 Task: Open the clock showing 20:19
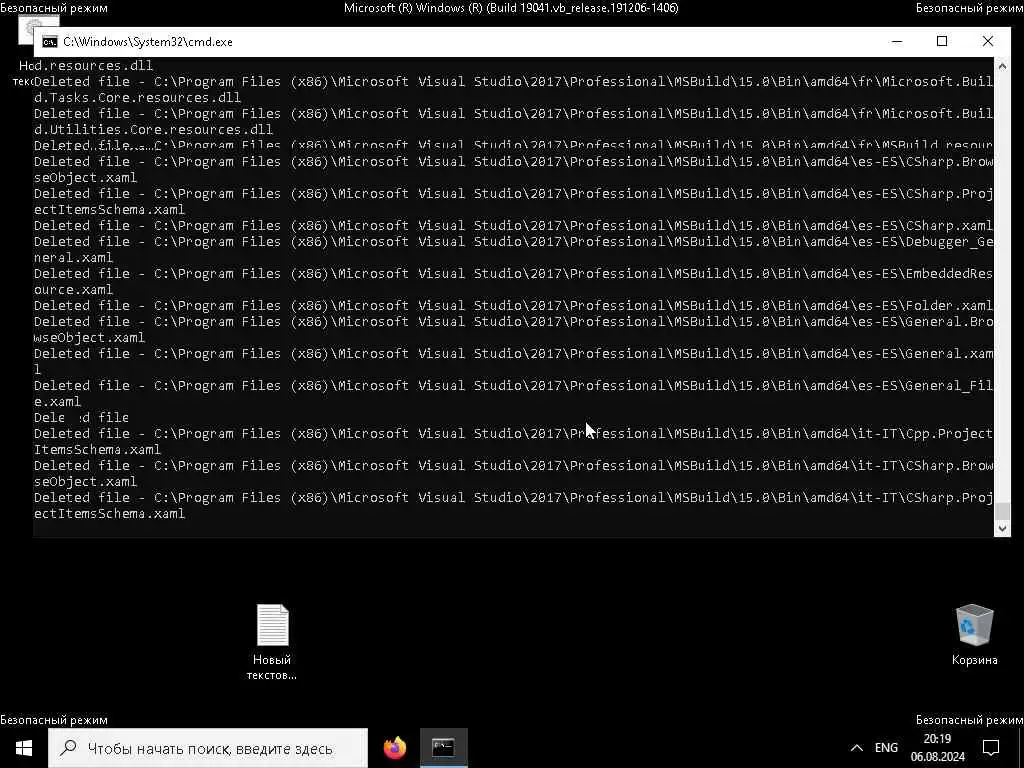(937, 739)
